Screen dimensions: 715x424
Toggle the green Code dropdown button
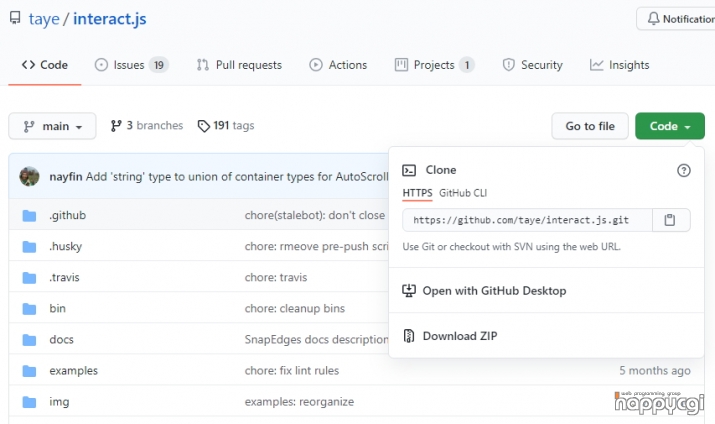[669, 126]
